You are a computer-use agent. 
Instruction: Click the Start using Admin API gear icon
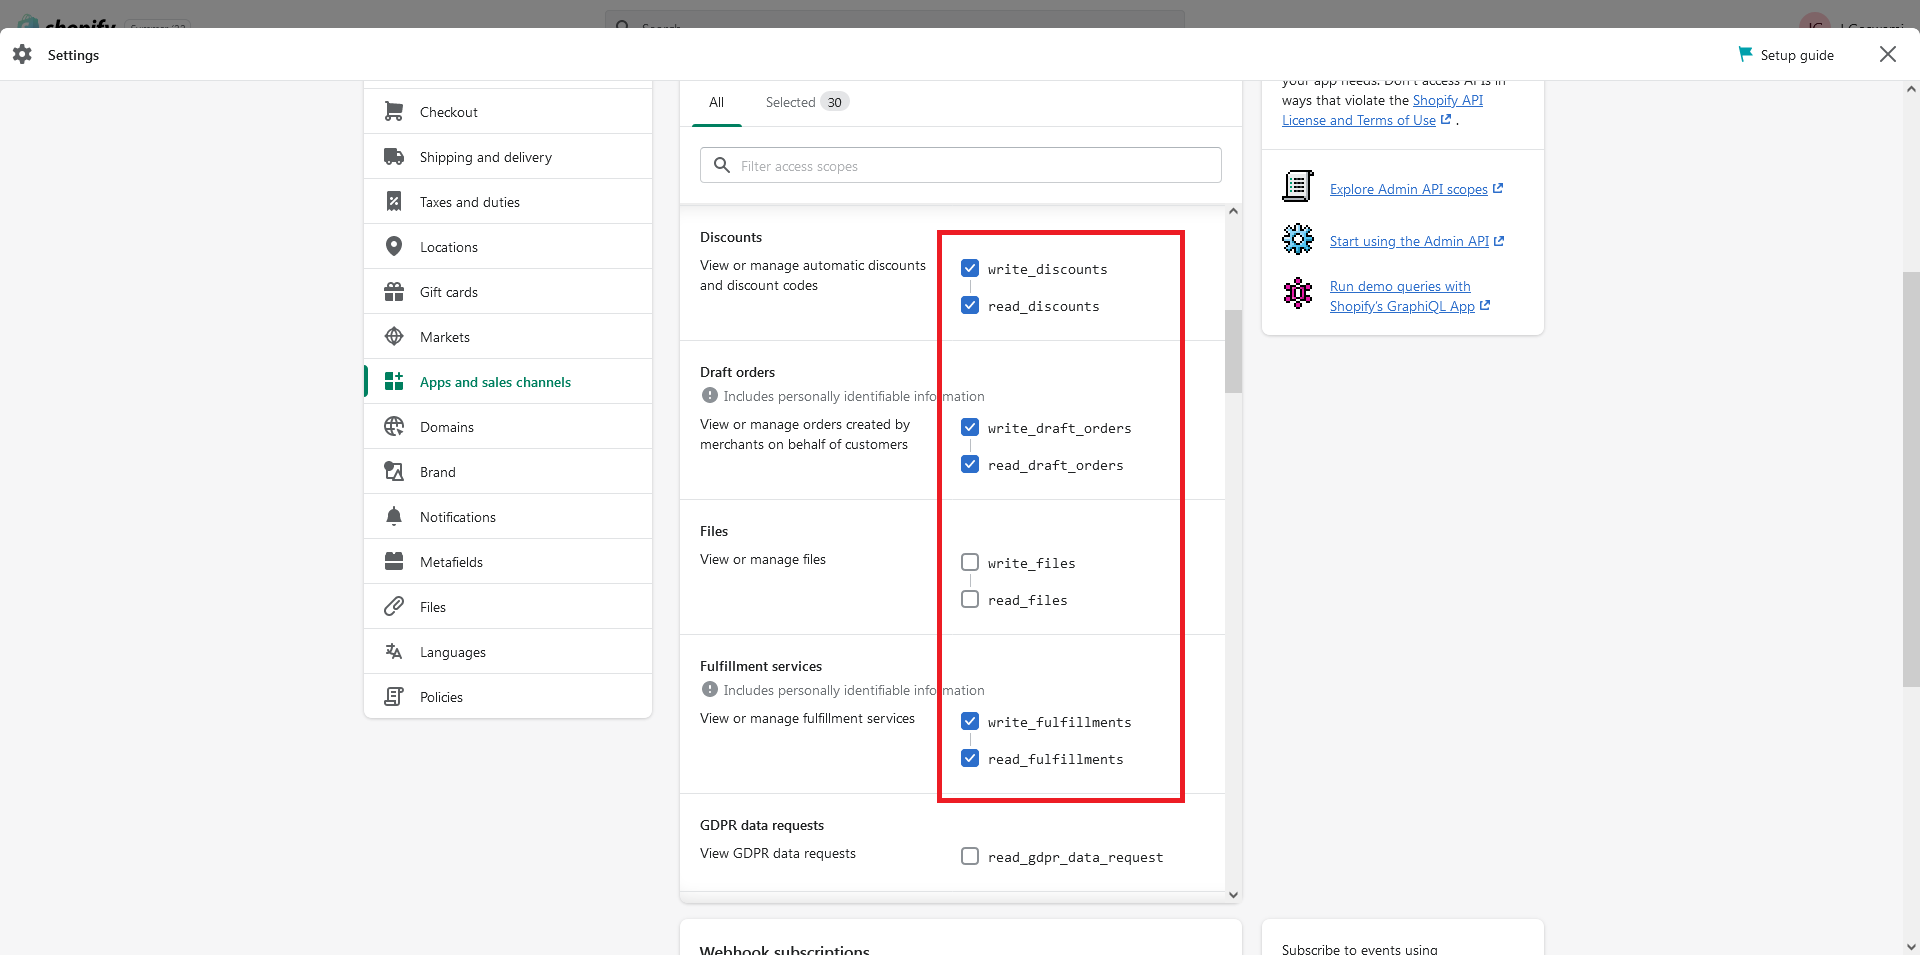[x=1298, y=239]
